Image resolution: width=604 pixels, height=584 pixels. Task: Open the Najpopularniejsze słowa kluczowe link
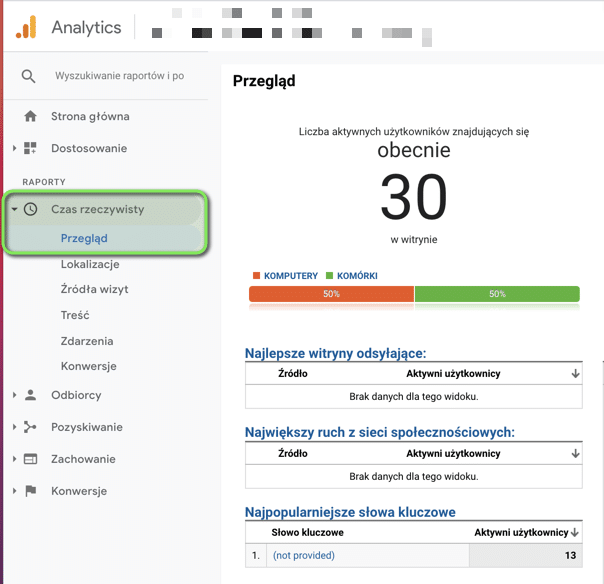click(x=350, y=512)
